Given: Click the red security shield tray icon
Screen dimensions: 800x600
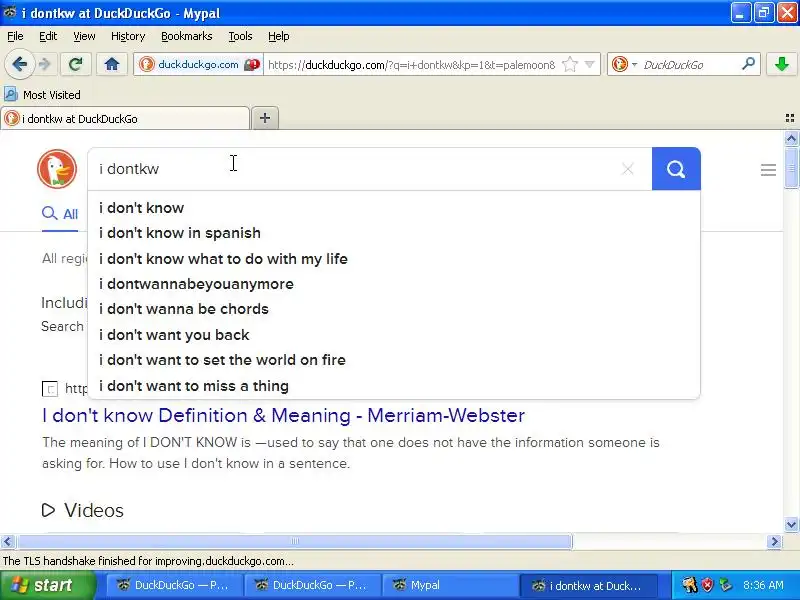Looking at the screenshot, I should pyautogui.click(x=707, y=585).
